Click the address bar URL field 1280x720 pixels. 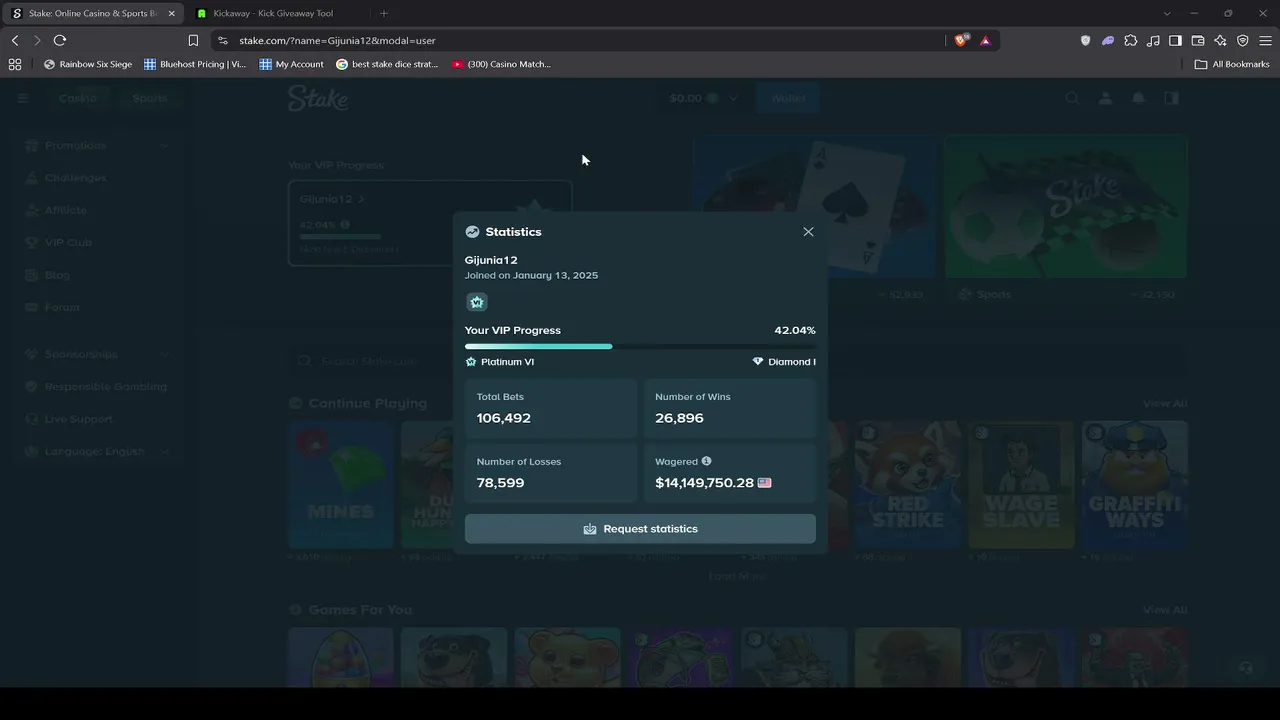pyautogui.click(x=575, y=40)
